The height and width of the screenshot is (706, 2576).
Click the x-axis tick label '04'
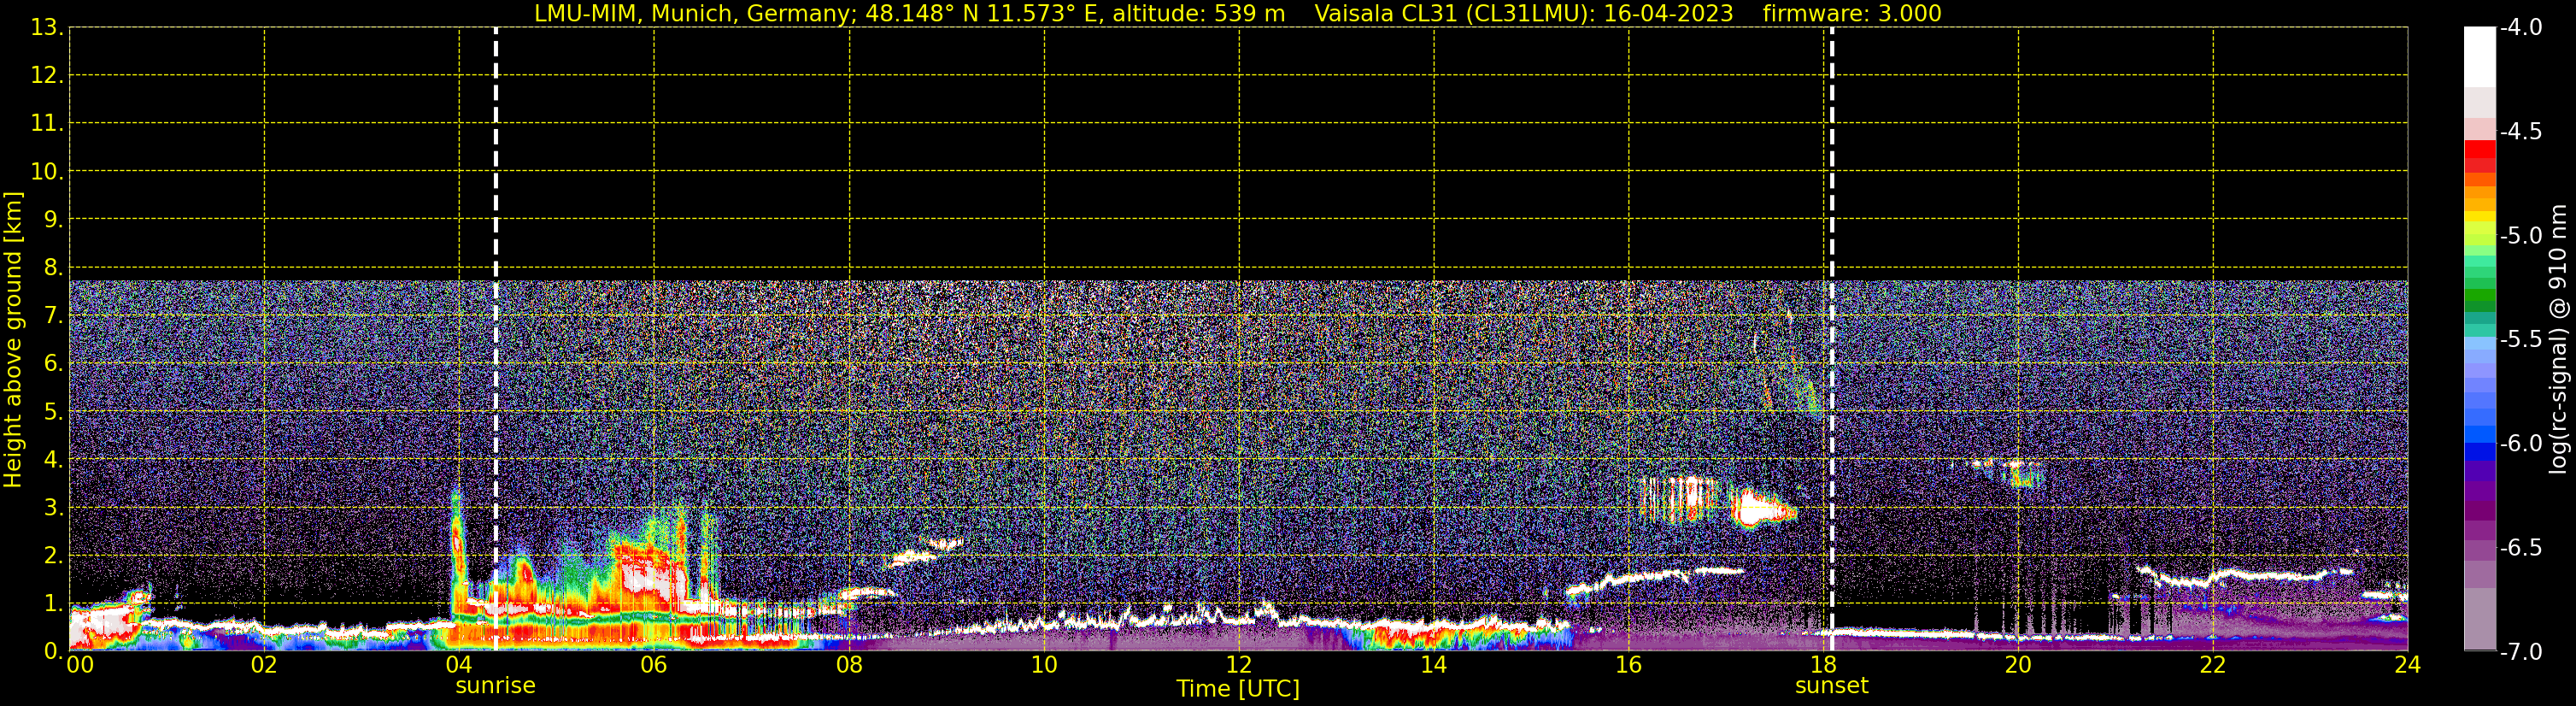click(x=459, y=665)
